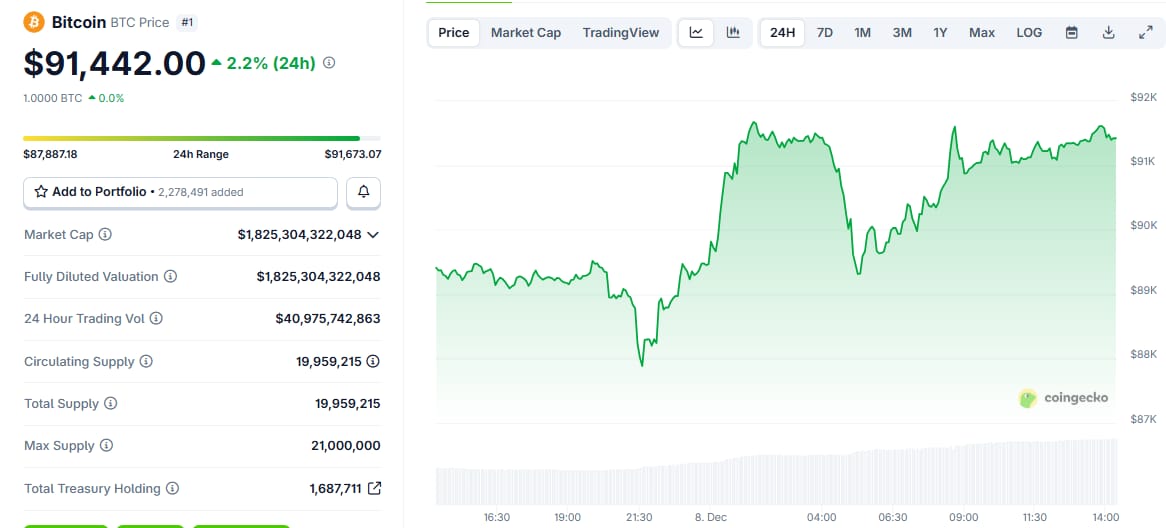Click the info icon next to Circulating Supply value

point(373,361)
